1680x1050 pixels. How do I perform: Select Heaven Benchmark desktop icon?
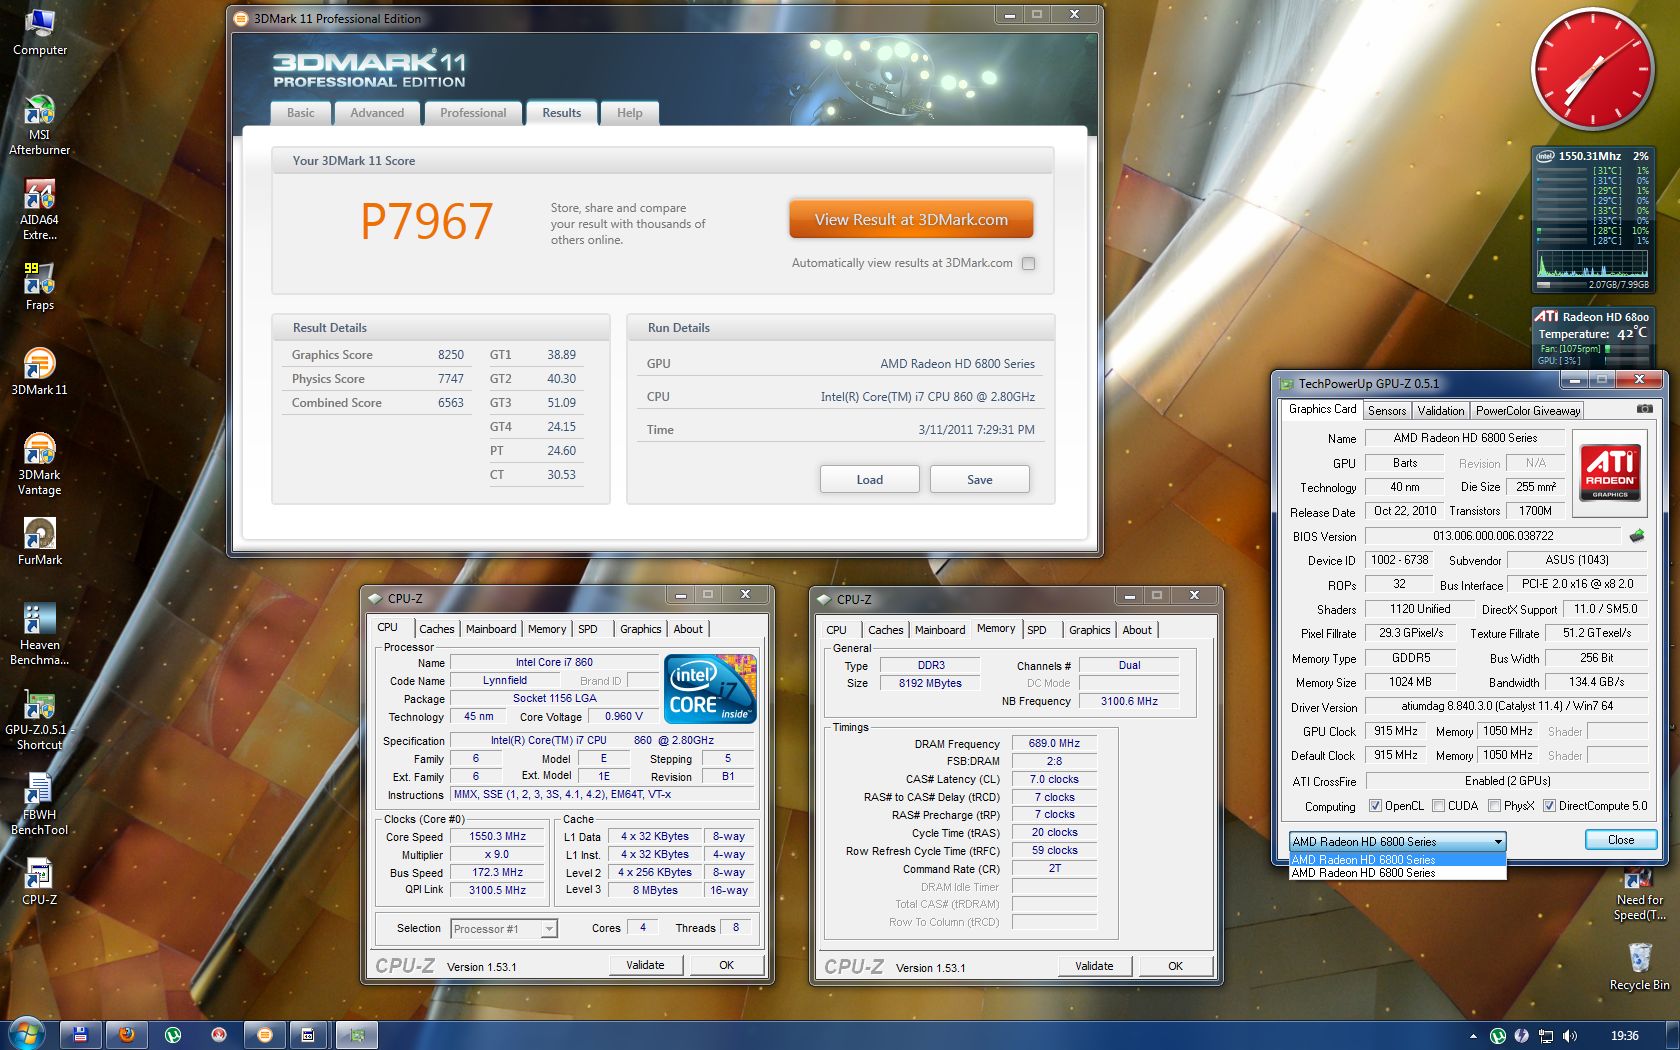tap(39, 634)
